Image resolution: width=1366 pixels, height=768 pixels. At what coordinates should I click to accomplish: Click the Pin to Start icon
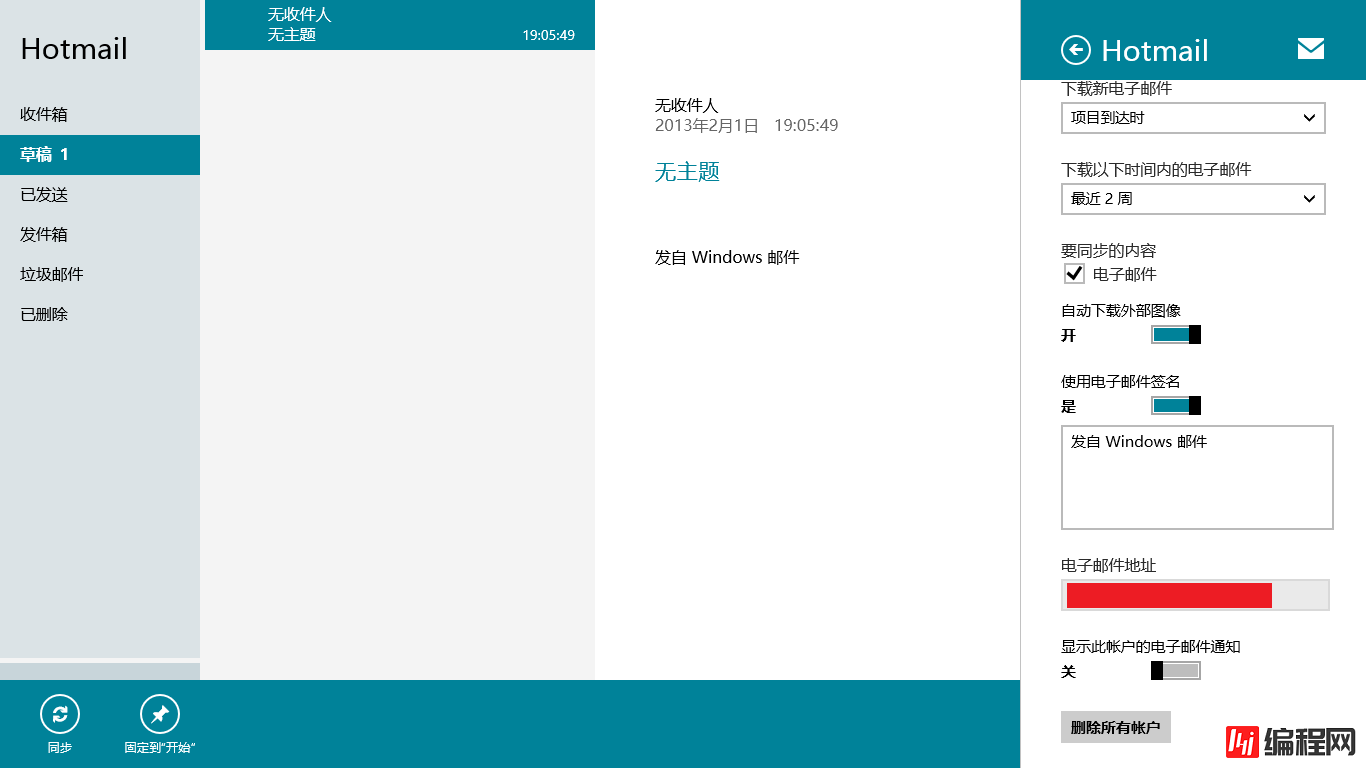160,714
